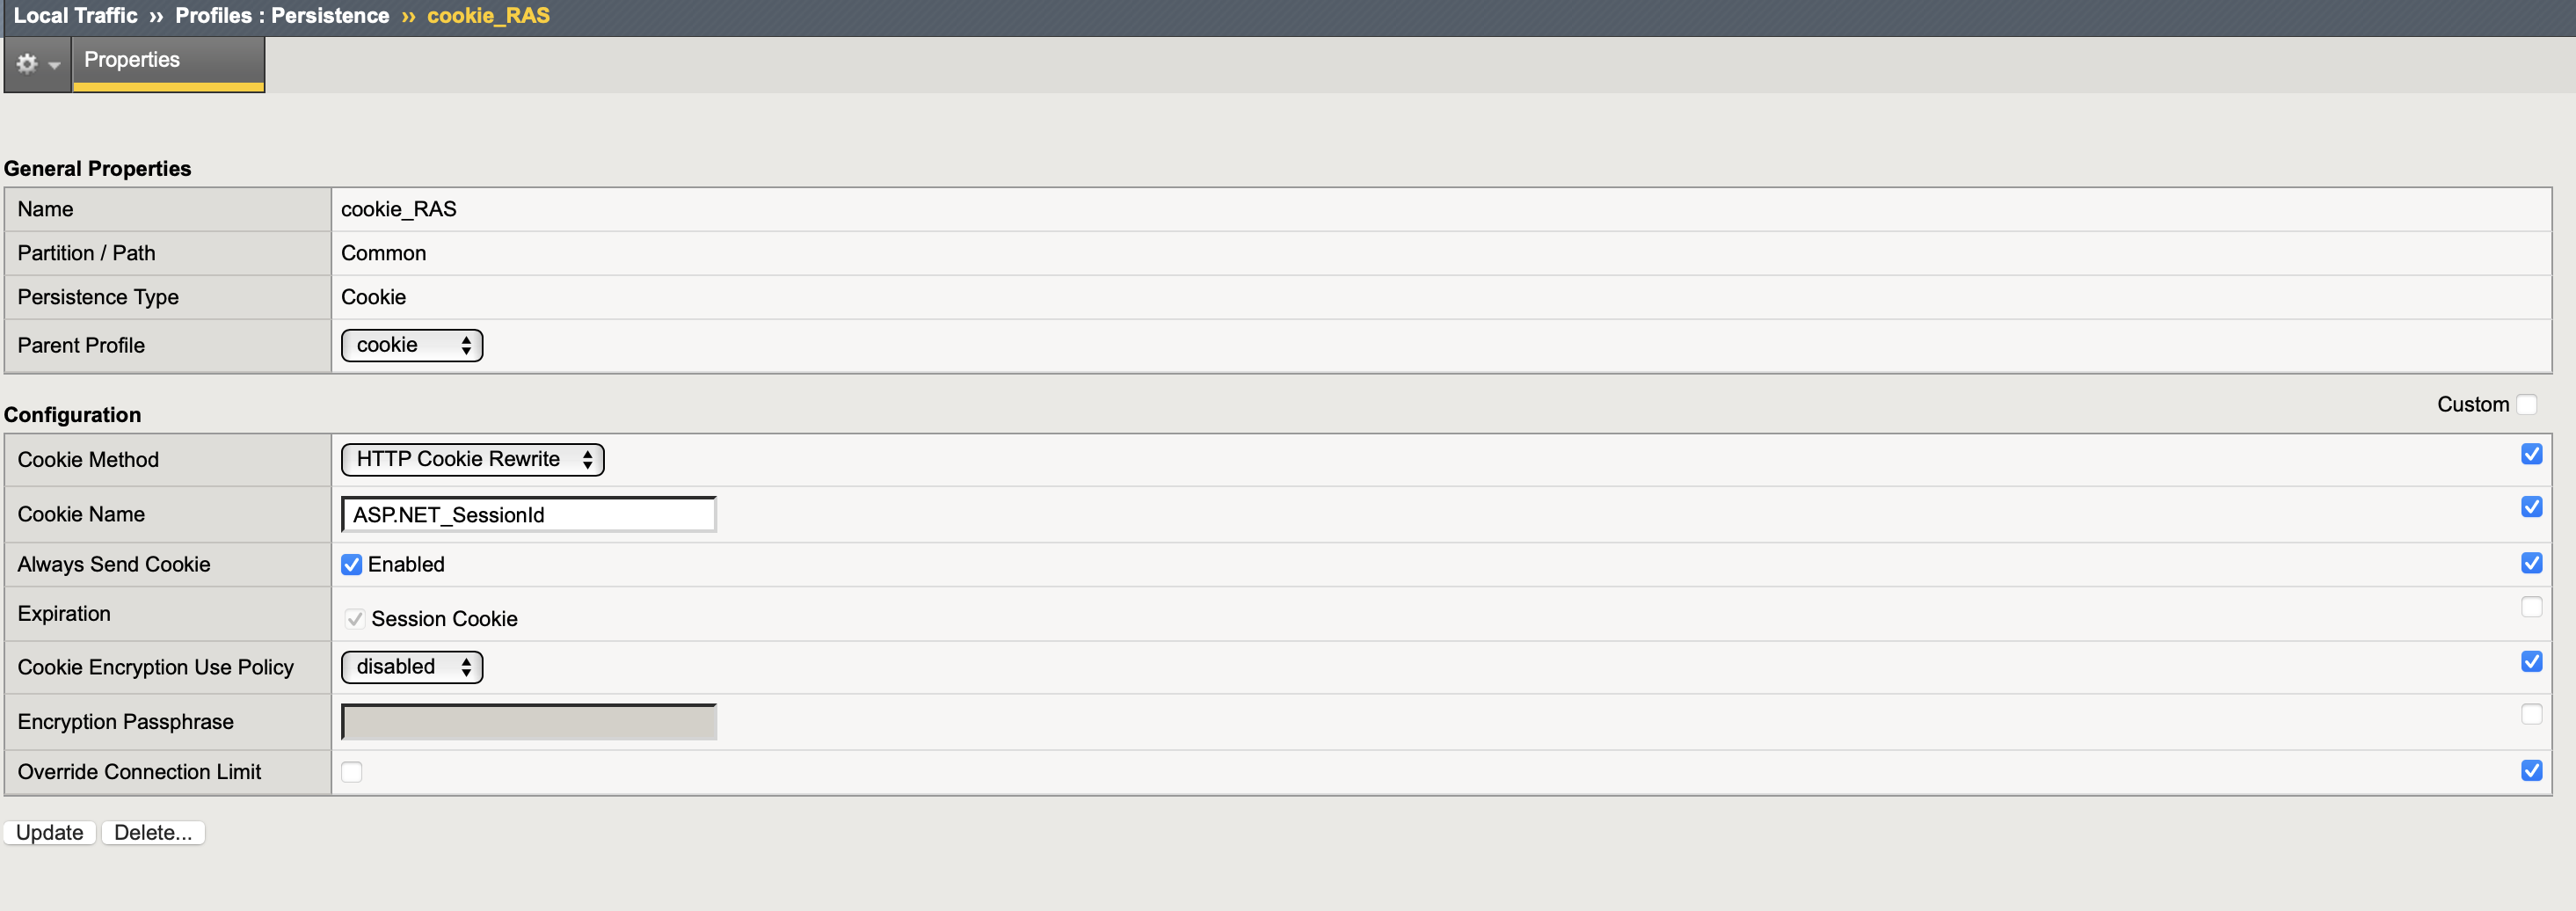2576x911 pixels.
Task: Uncheck custom override for Override Connection Limit
Action: (2531, 771)
